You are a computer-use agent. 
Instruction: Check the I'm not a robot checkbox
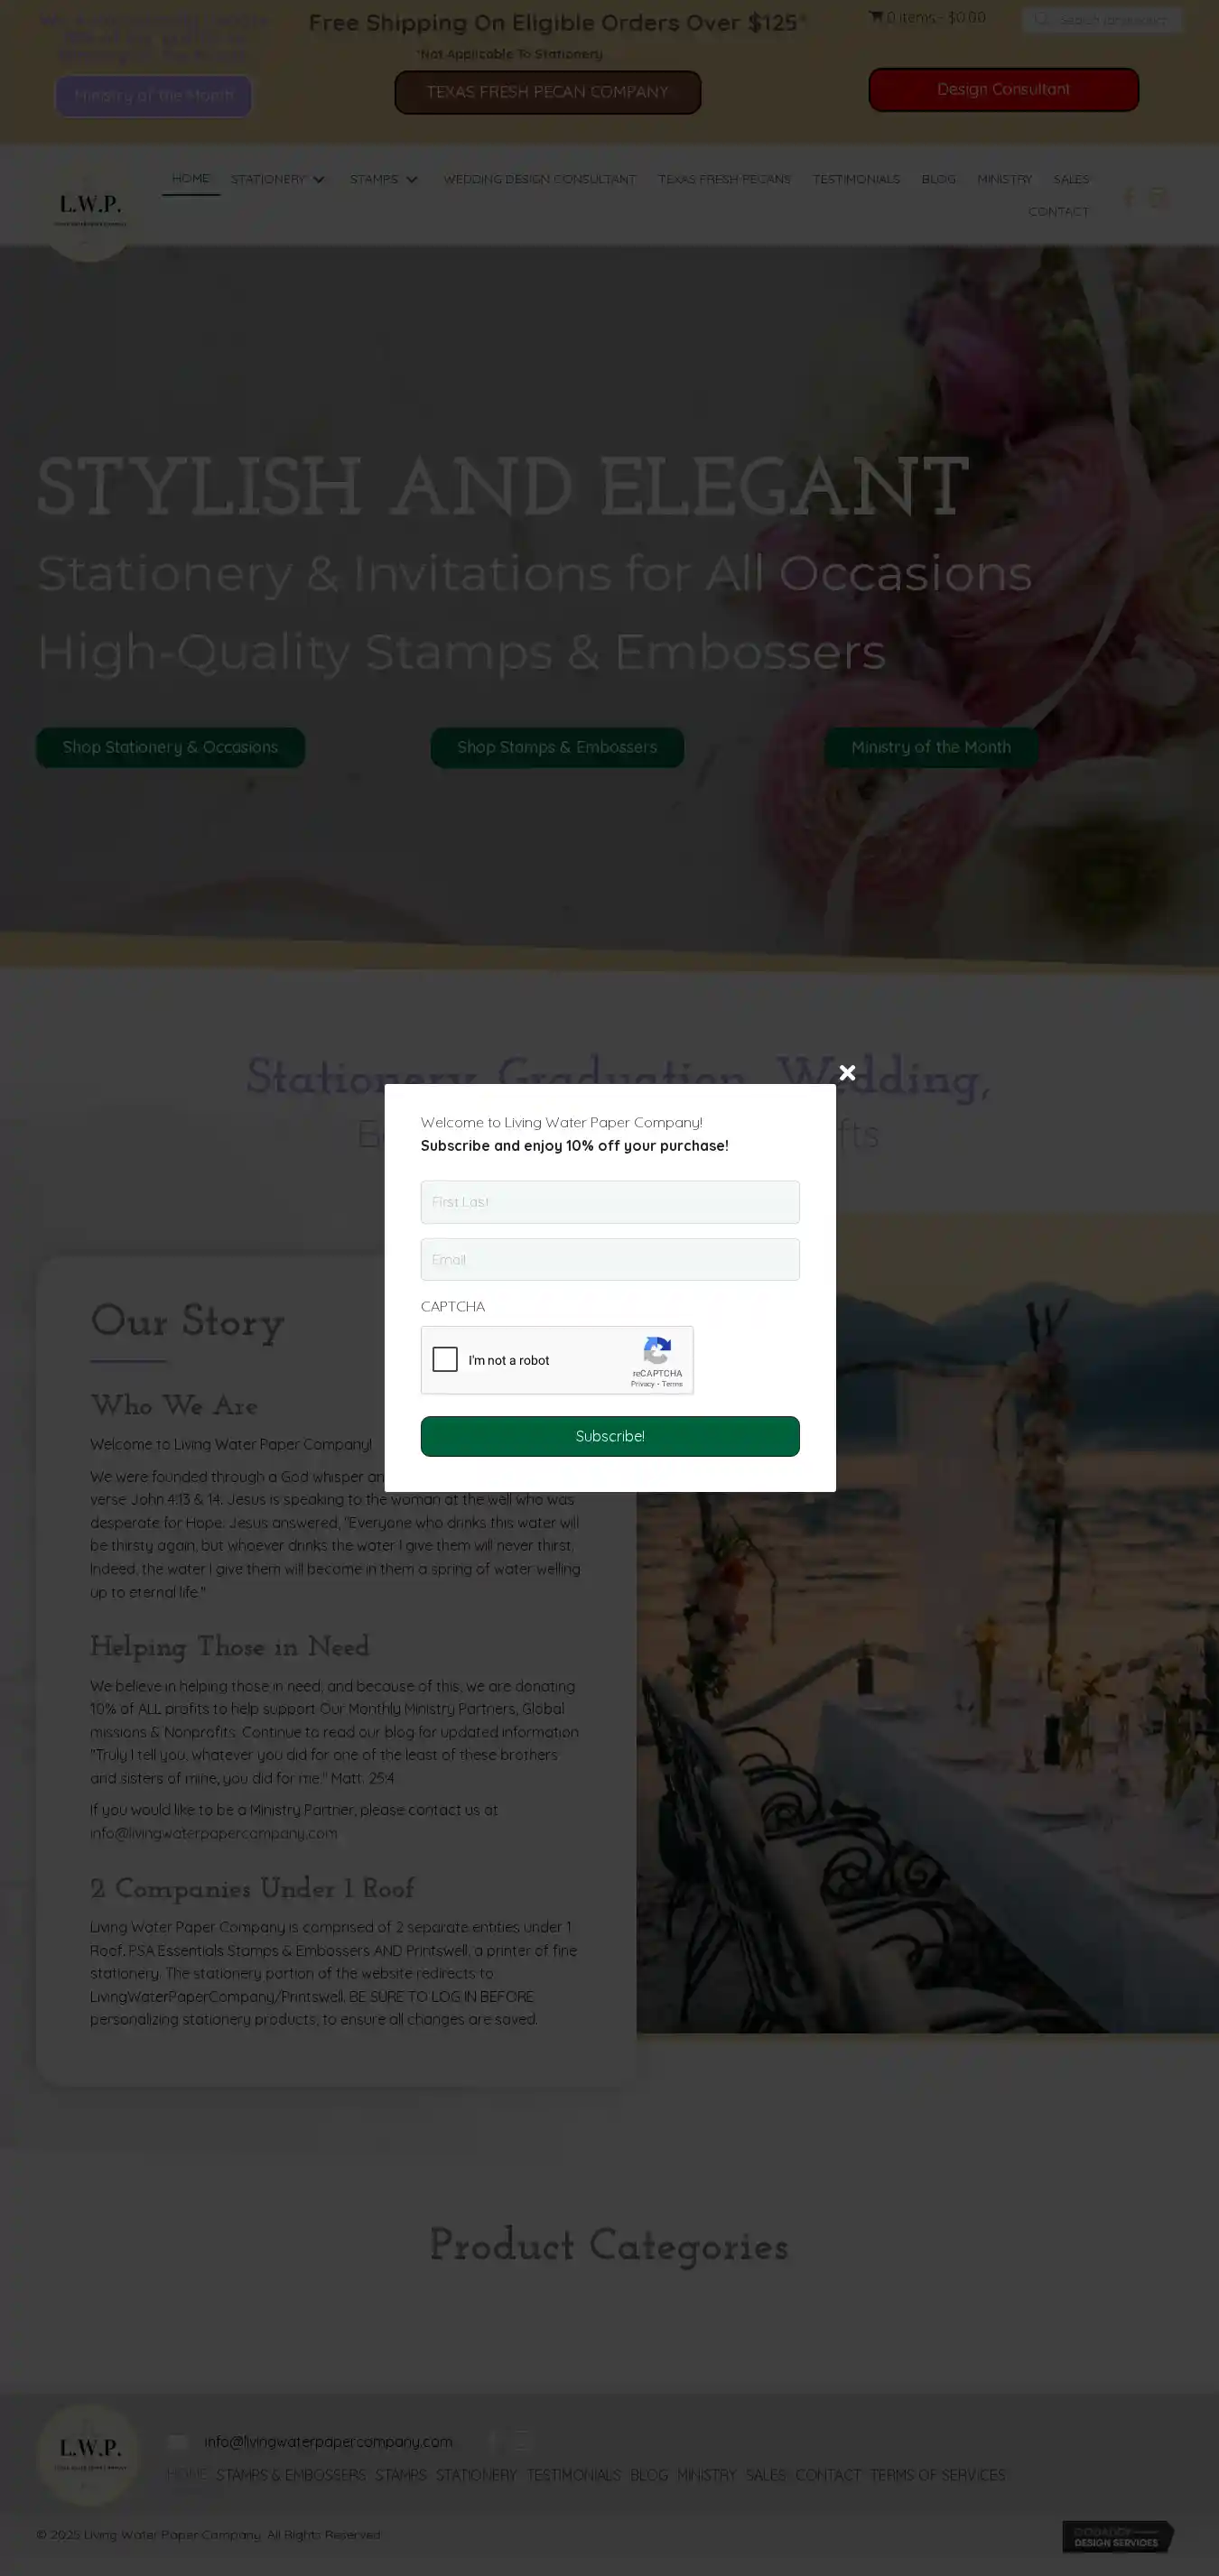point(445,1359)
